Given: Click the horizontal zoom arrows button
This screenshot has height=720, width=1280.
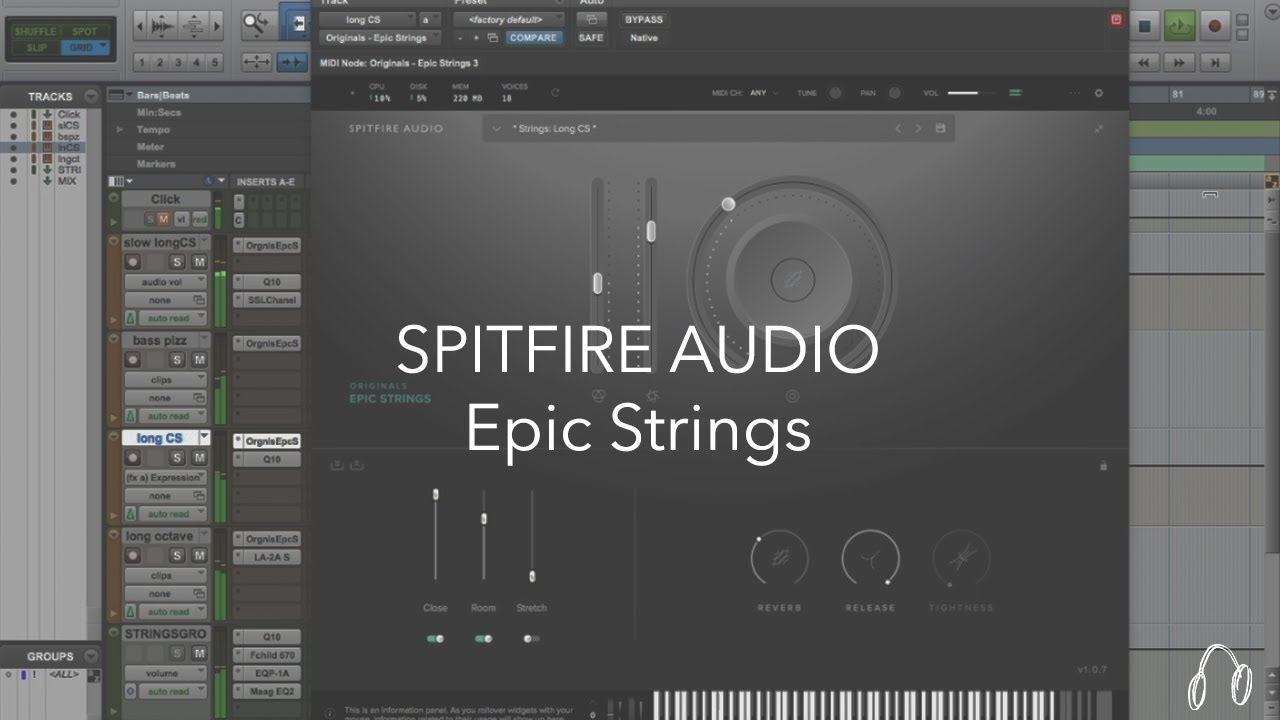Looking at the screenshot, I should pyautogui.click(x=257, y=62).
